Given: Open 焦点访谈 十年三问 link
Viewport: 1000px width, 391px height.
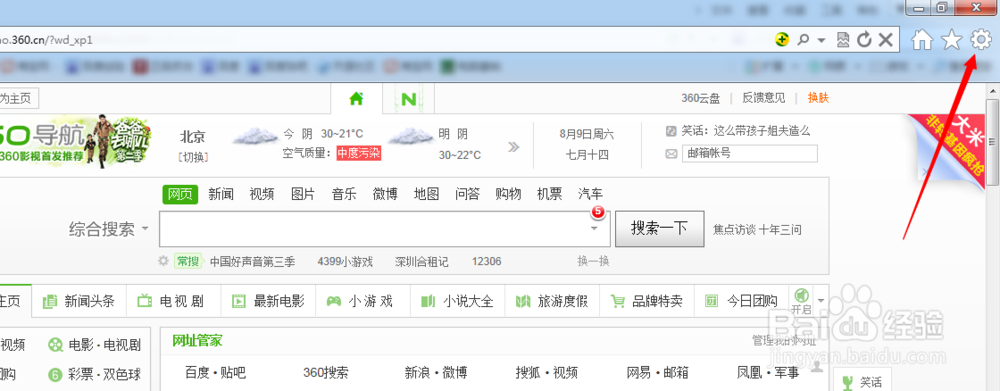Looking at the screenshot, I should click(757, 230).
